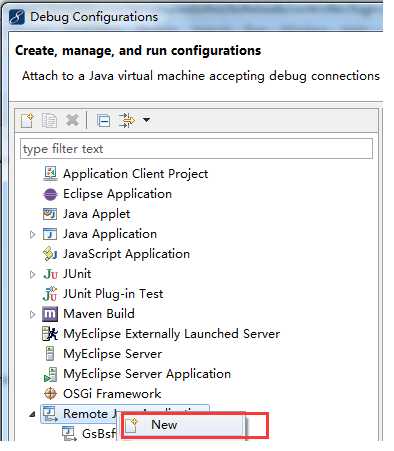Click the Eclipse Application purple icon
394x451 pixels.
click(x=50, y=194)
